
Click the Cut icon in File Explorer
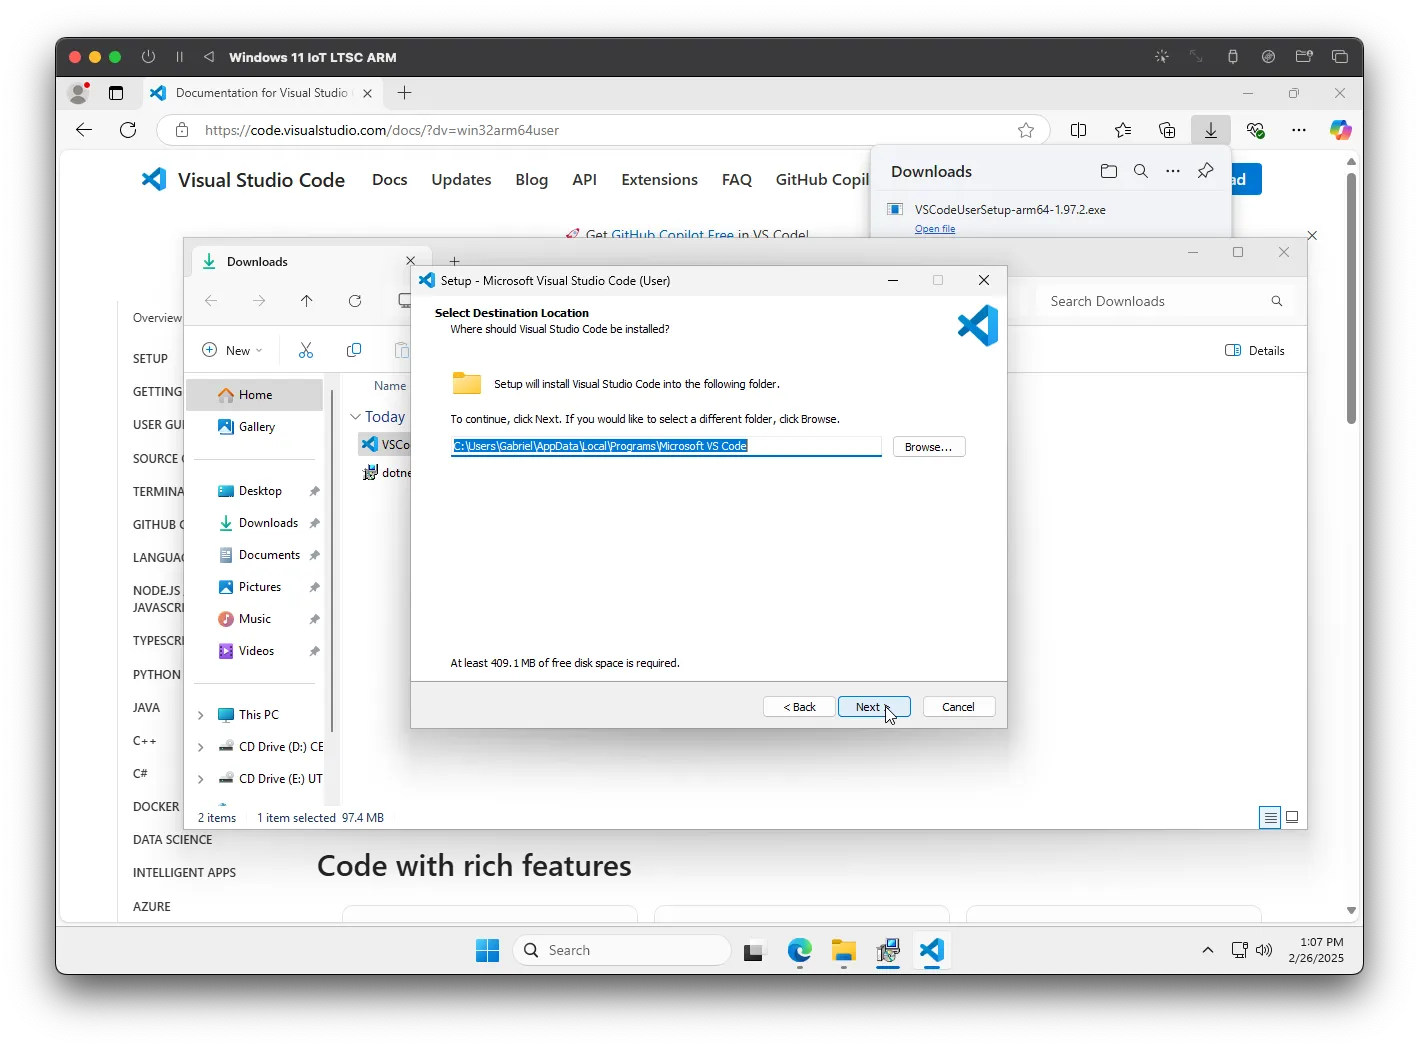306,350
